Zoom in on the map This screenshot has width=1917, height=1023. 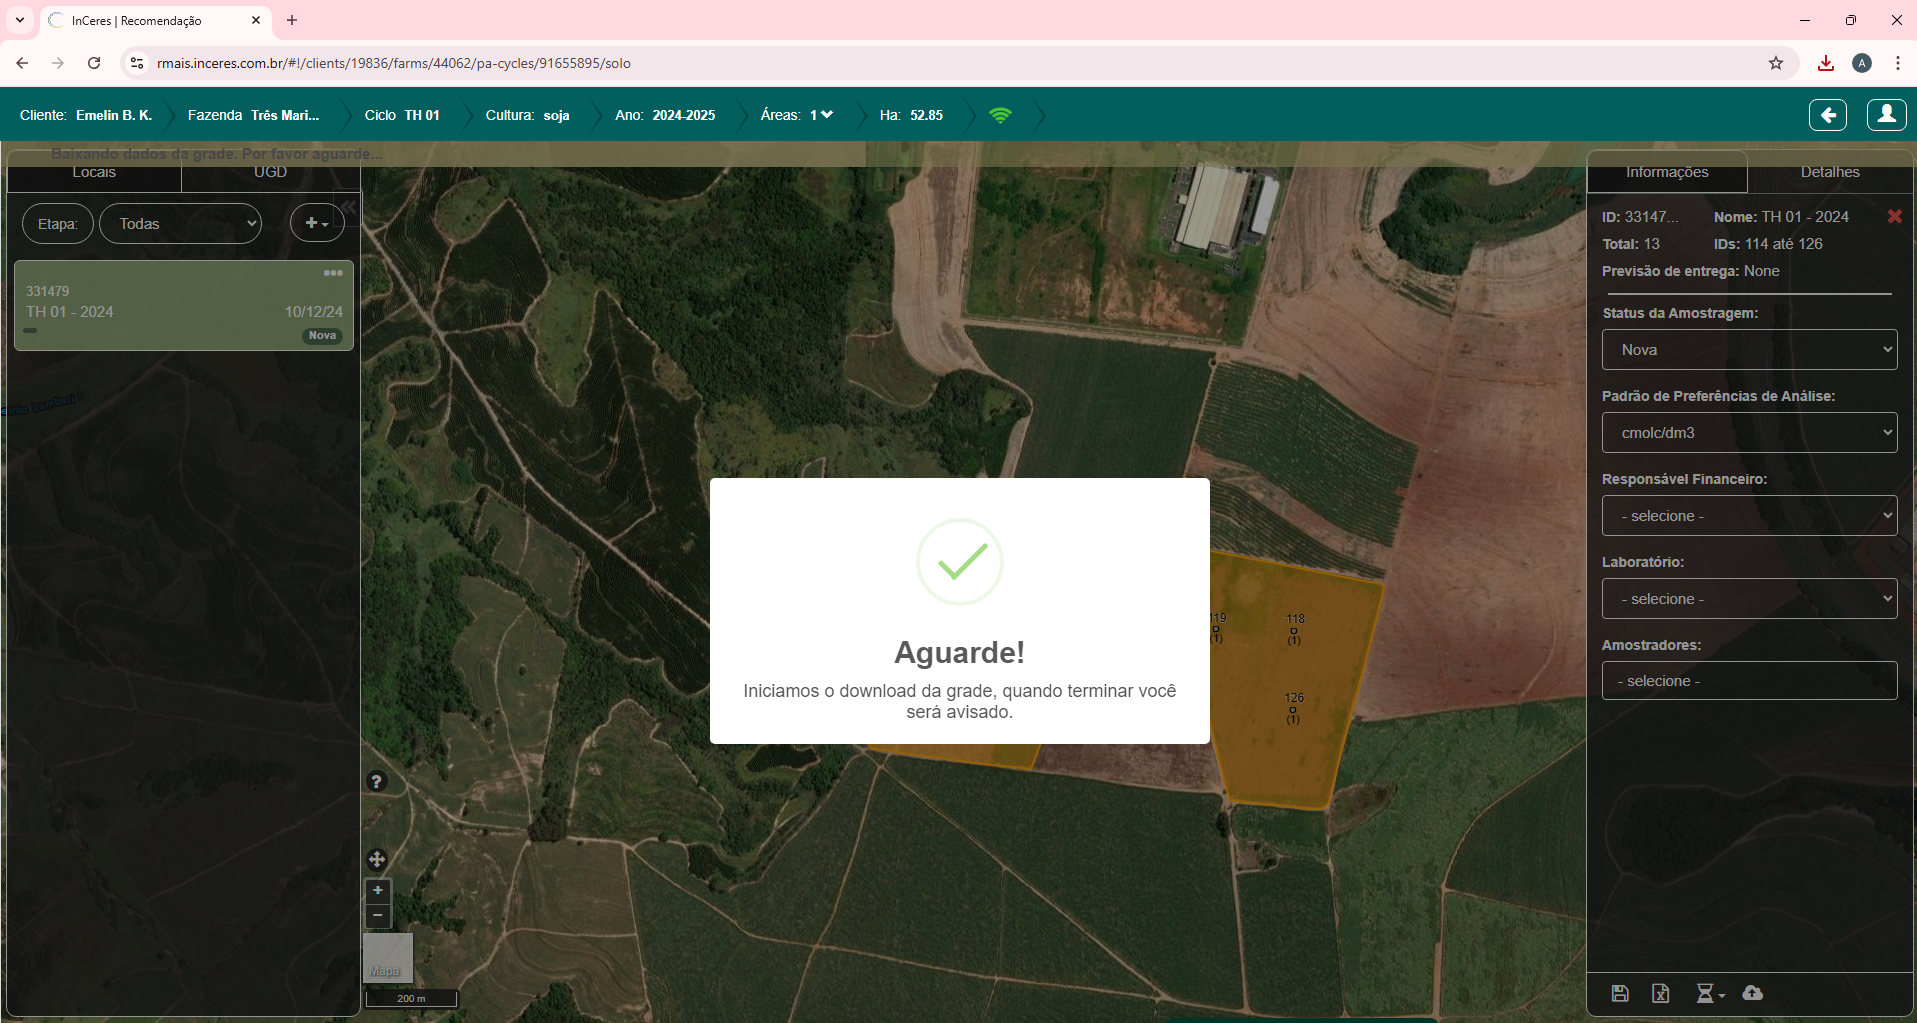click(378, 890)
